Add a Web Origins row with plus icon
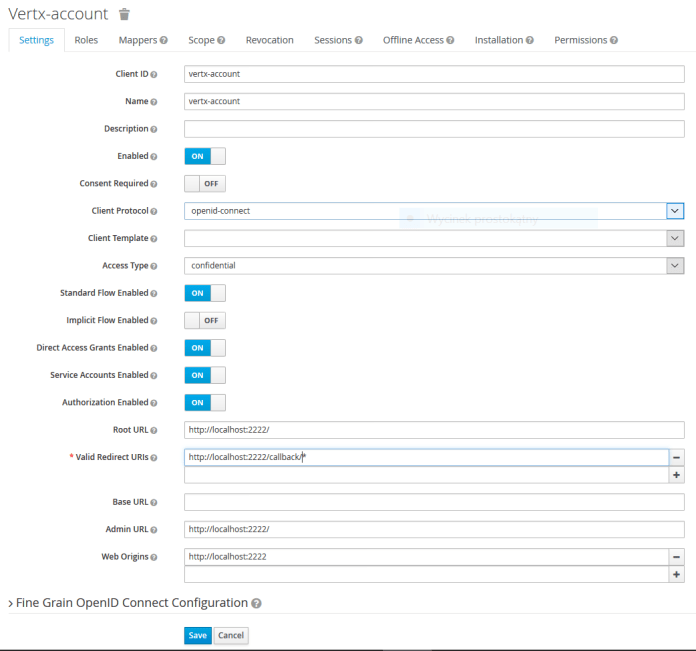The image size is (696, 651). click(x=677, y=575)
